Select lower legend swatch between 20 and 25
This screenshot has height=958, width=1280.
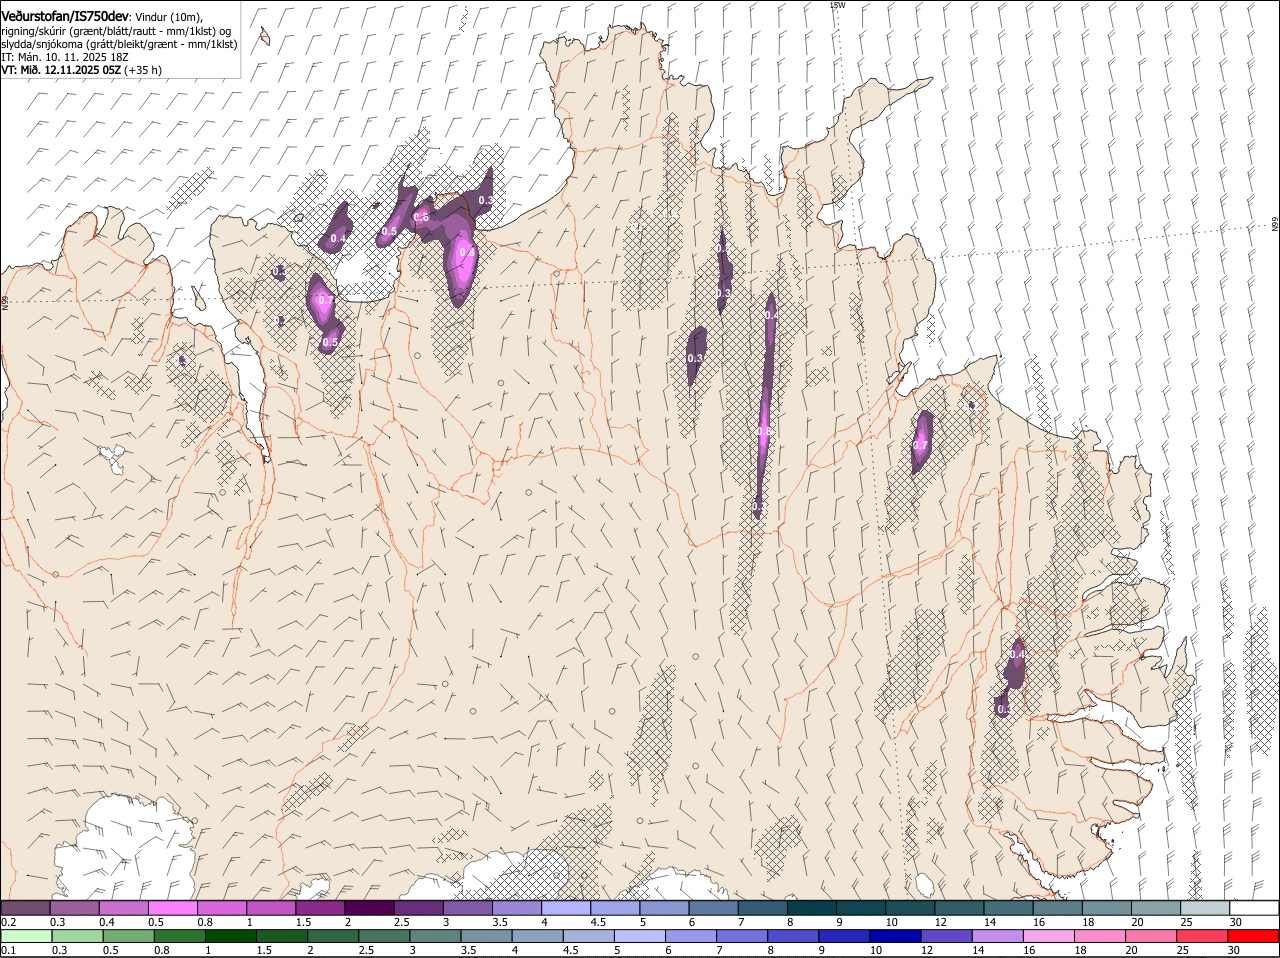tap(1150, 936)
